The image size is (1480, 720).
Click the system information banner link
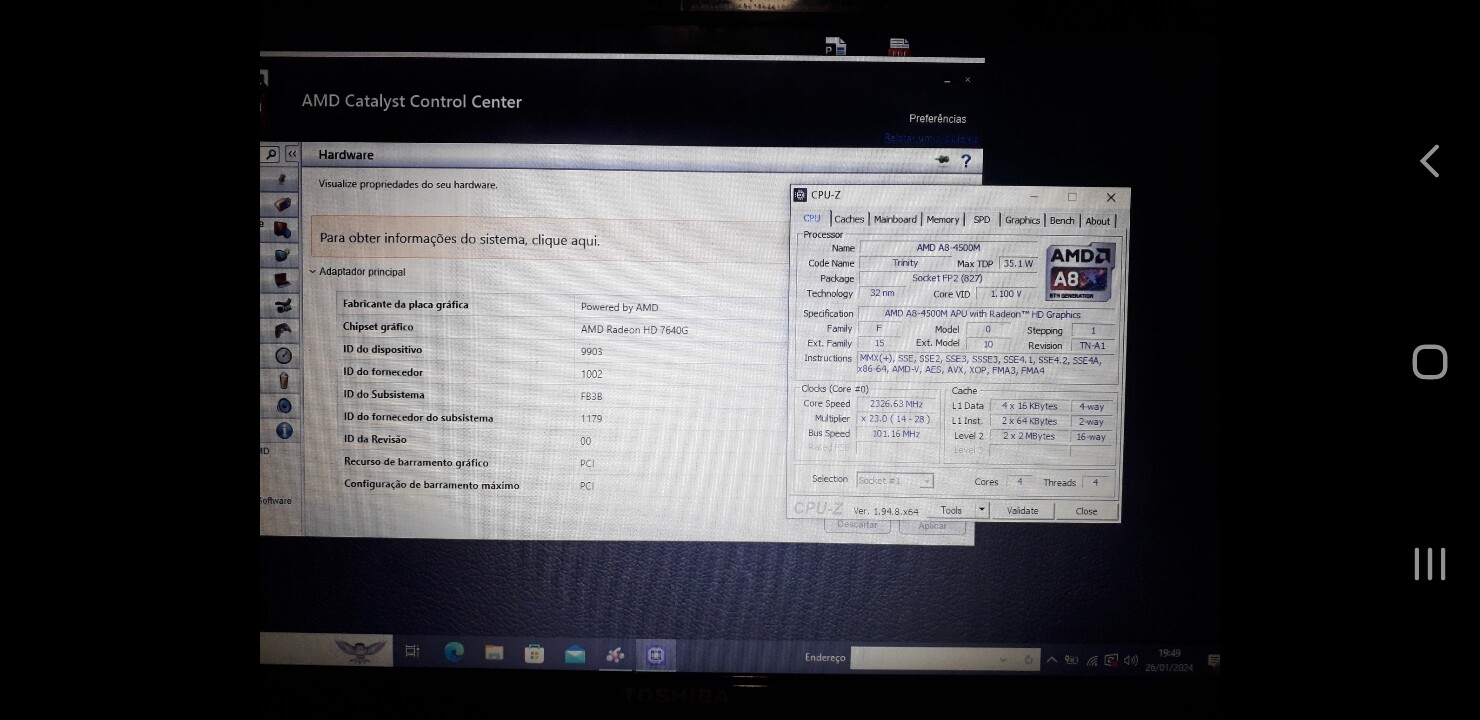coord(460,240)
